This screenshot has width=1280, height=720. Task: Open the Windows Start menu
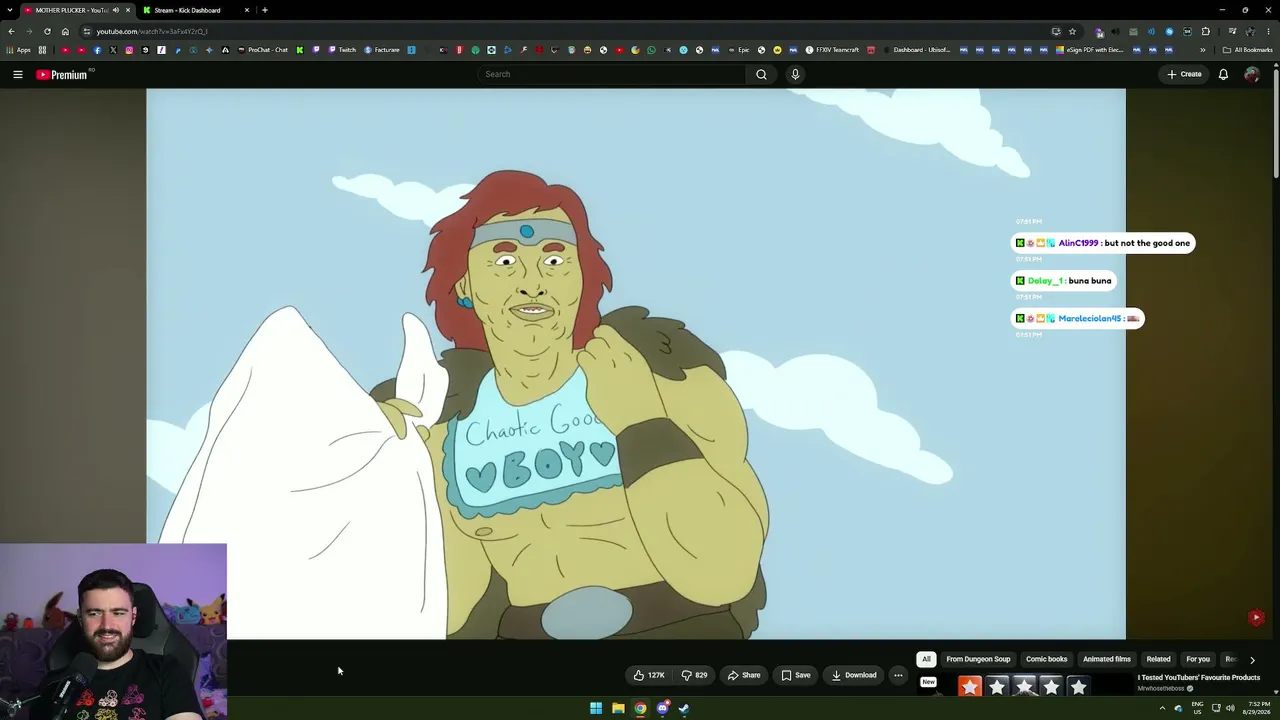[596, 708]
